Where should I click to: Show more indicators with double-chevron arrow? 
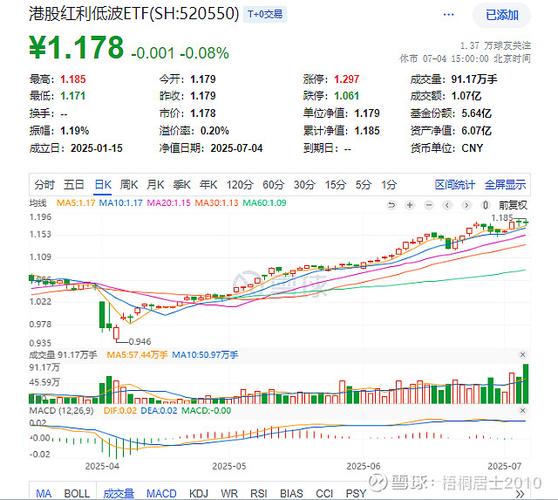coord(520,494)
